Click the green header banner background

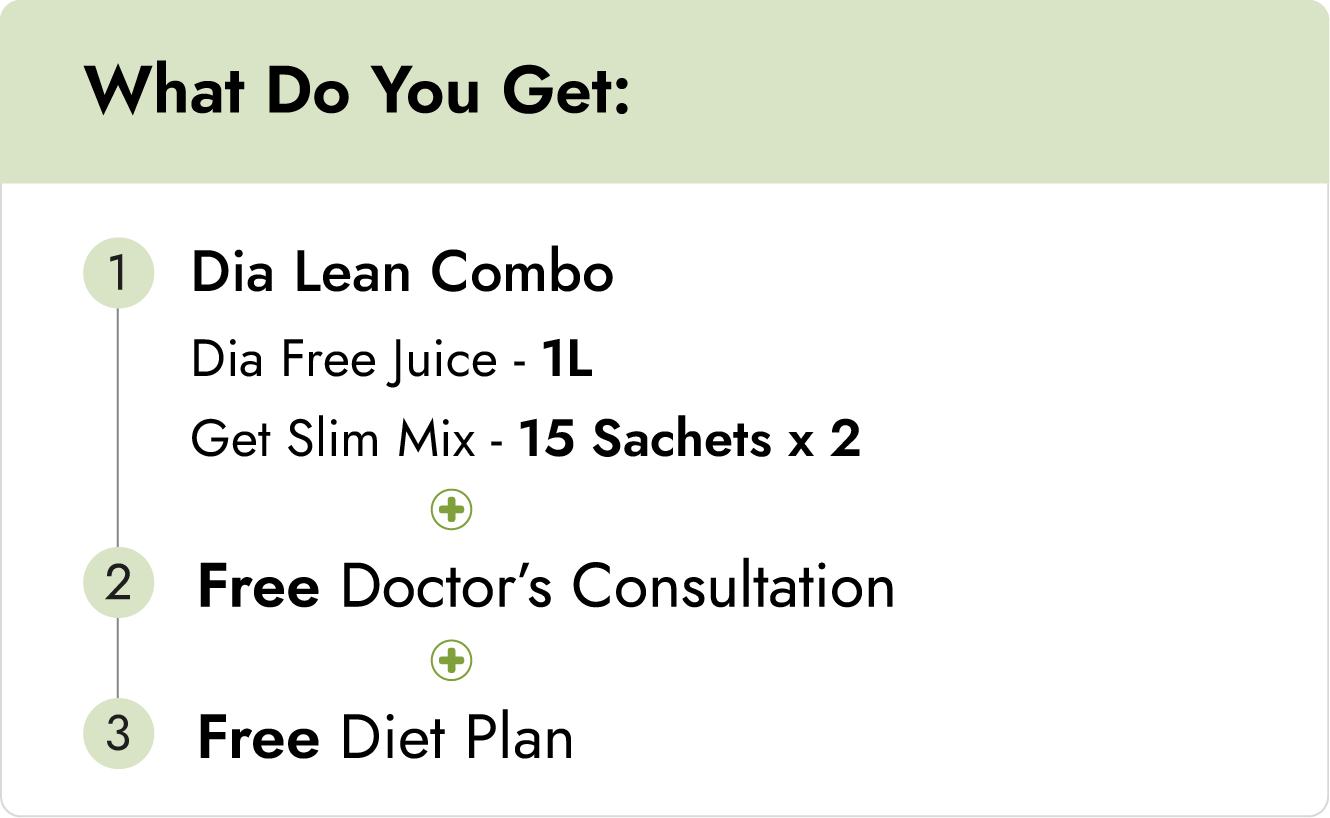(980, 92)
